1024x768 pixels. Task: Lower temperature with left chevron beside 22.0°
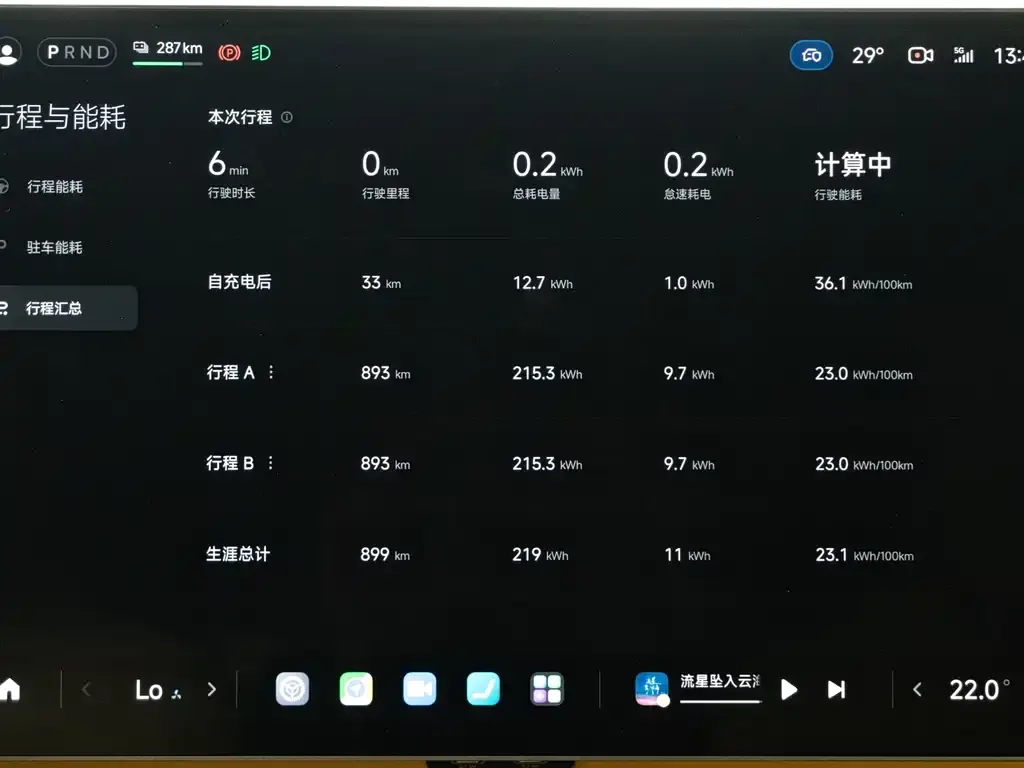tap(917, 689)
